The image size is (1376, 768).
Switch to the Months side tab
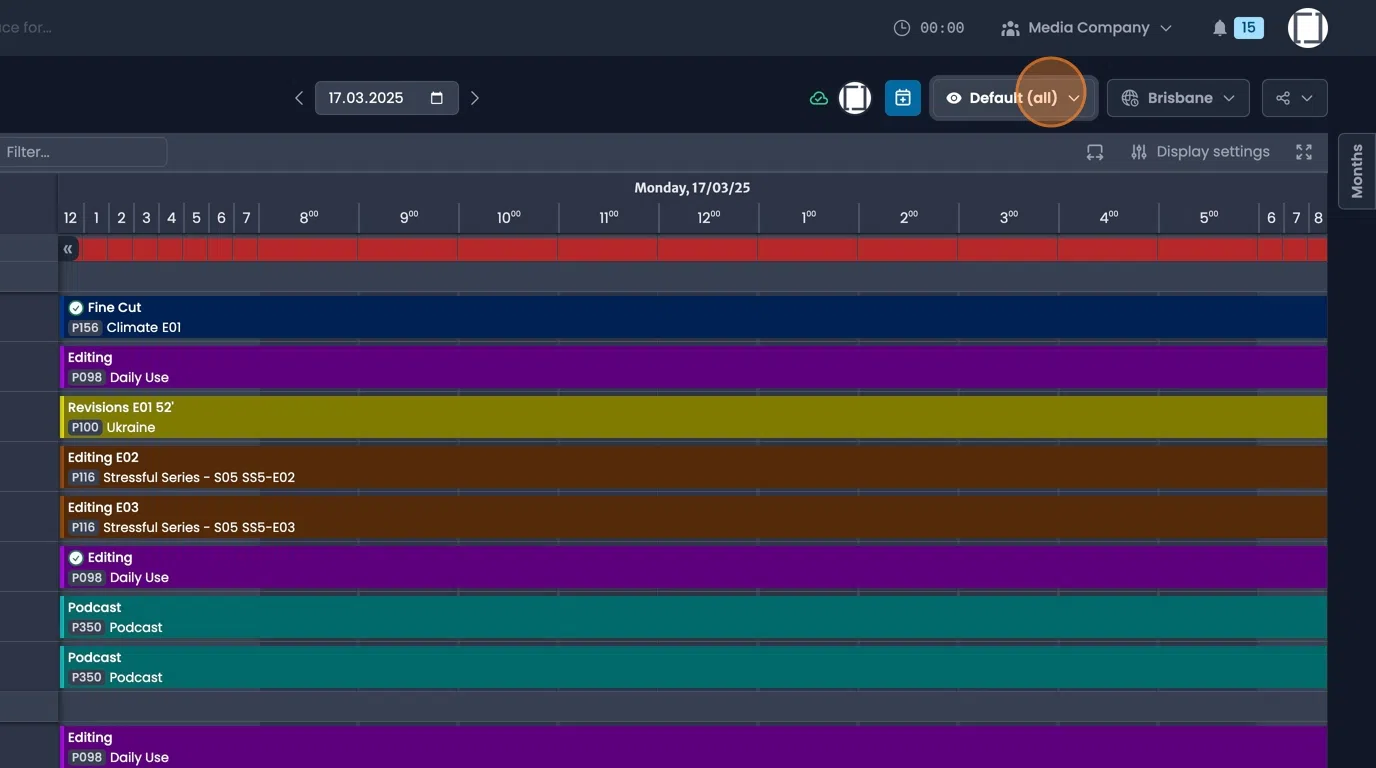point(1357,171)
